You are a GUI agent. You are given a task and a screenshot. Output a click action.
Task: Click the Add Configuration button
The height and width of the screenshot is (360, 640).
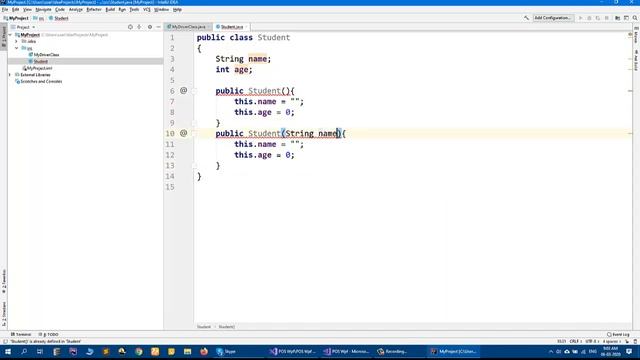tap(552, 18)
